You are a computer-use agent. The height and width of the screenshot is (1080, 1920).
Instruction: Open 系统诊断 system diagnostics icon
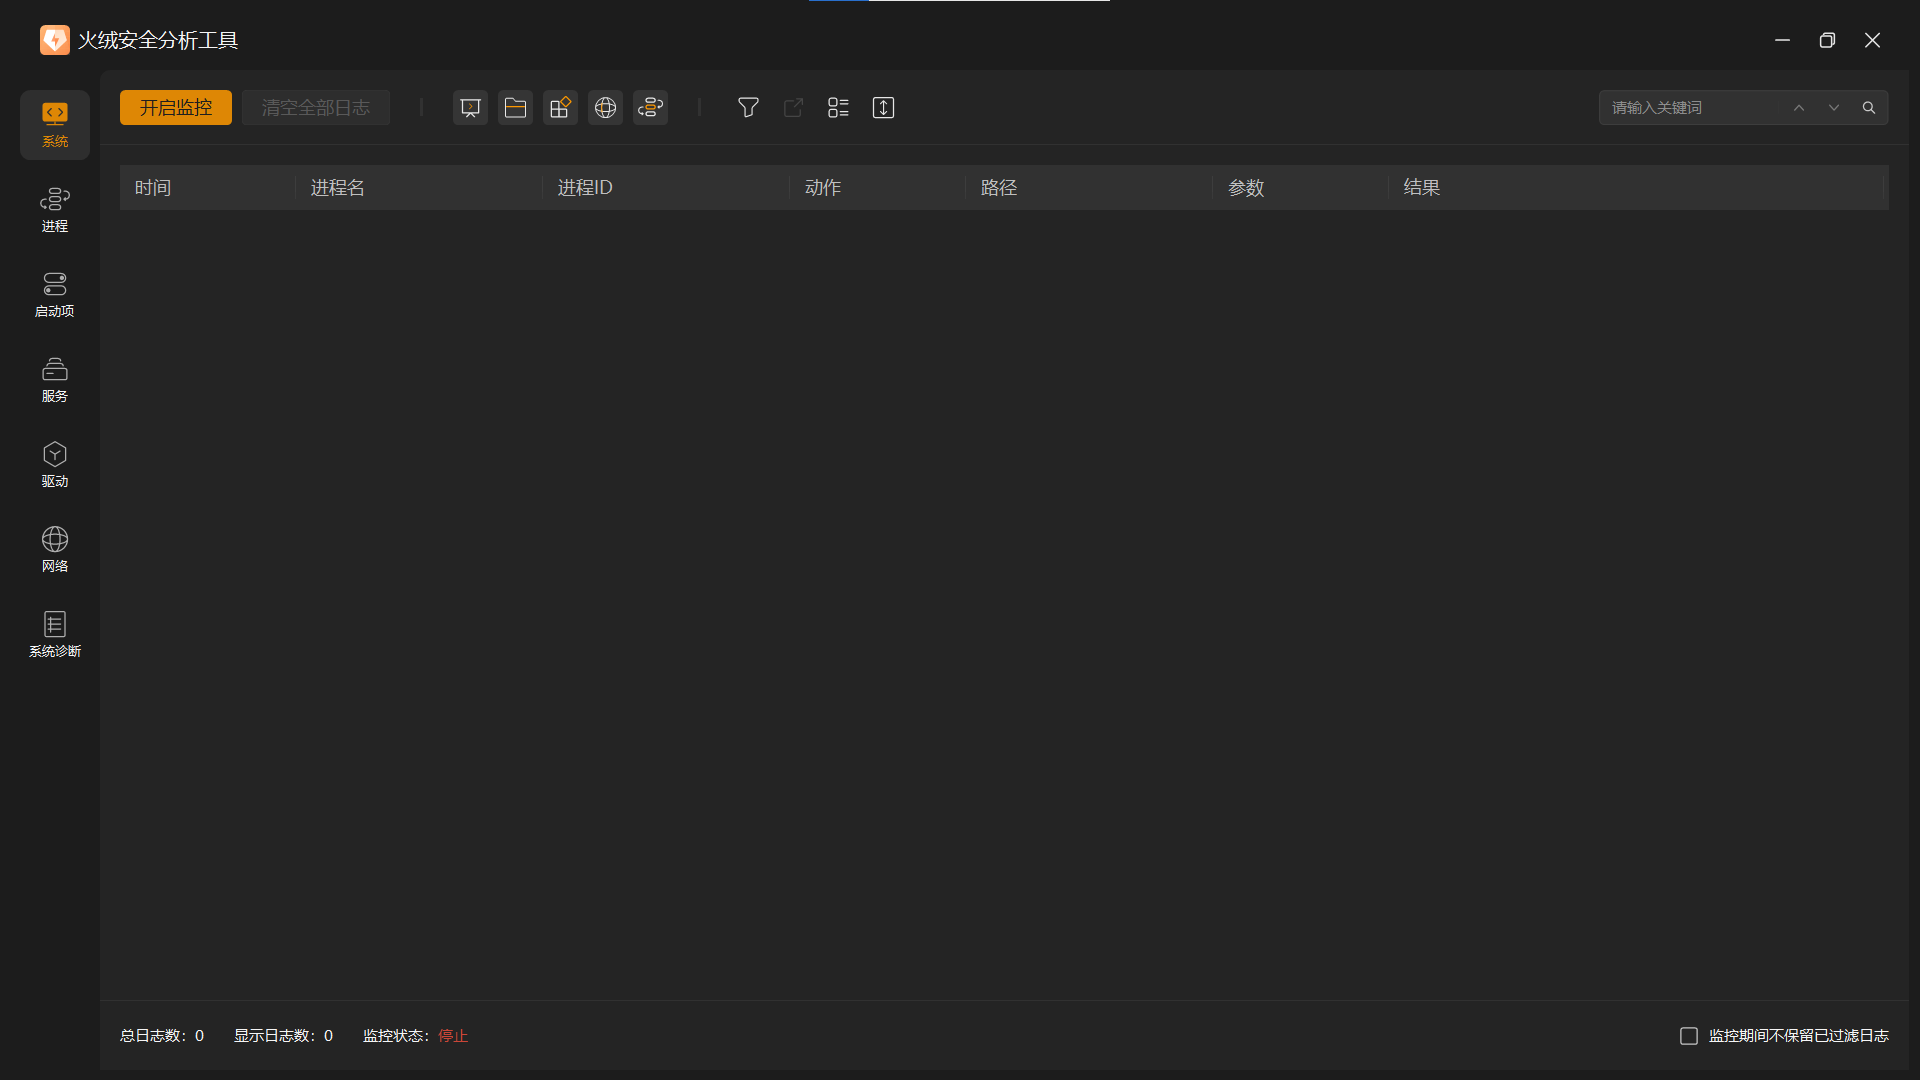(x=55, y=635)
